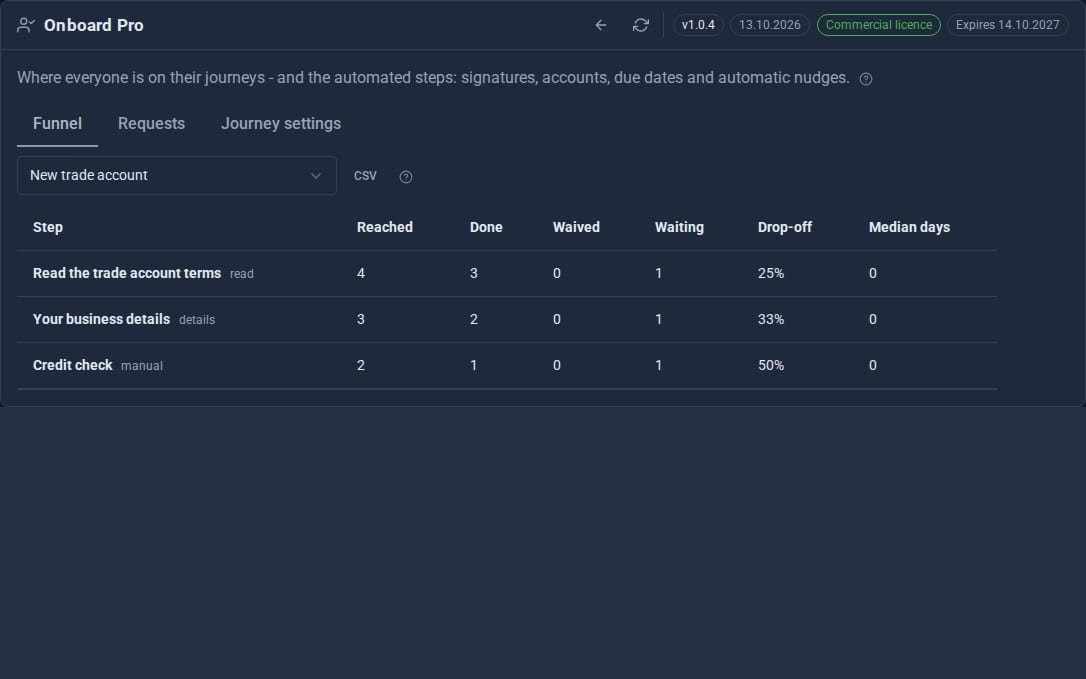Click the Median days column header

(909, 227)
